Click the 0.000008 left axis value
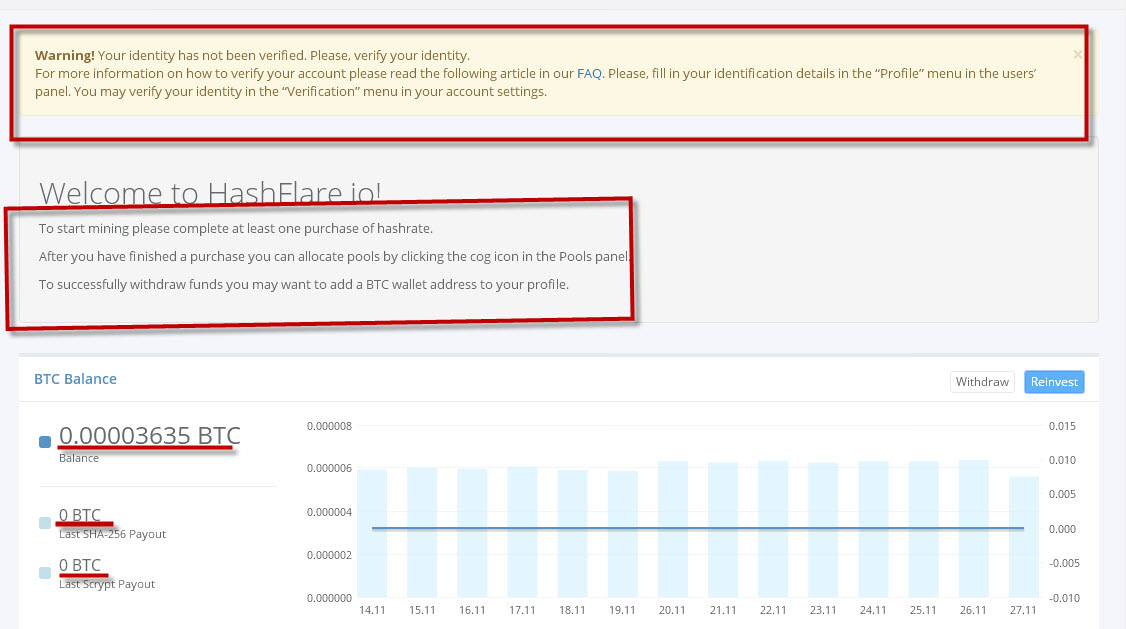Viewport: 1126px width, 629px height. coord(329,426)
